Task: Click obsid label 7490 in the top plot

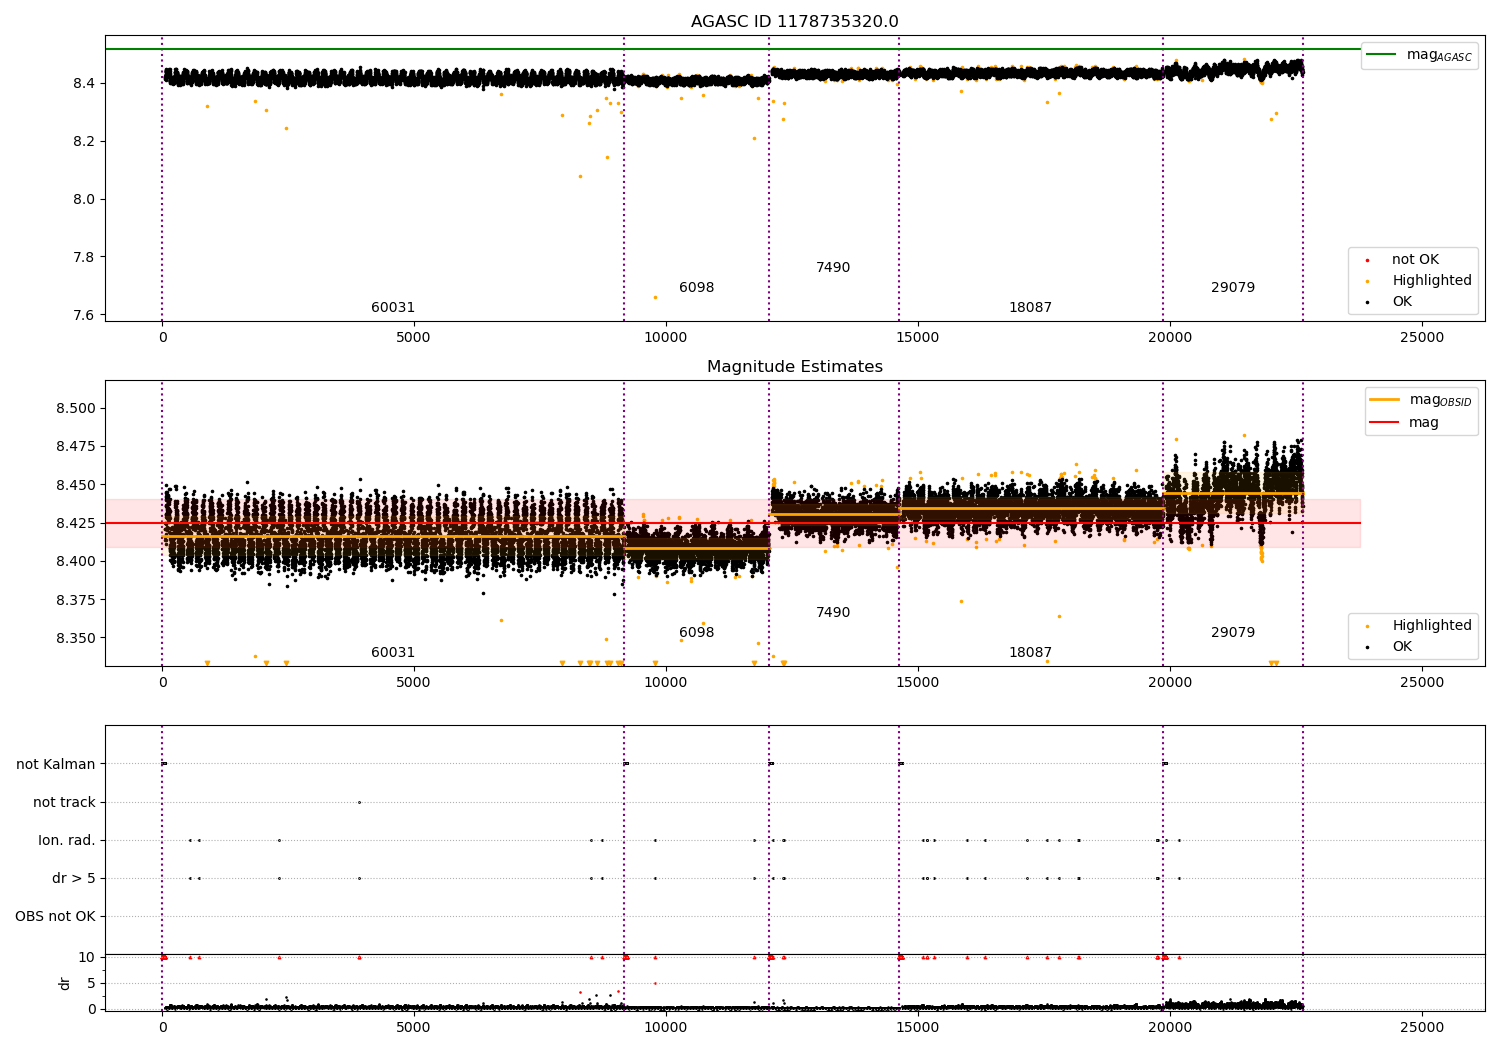Action: coord(833,268)
